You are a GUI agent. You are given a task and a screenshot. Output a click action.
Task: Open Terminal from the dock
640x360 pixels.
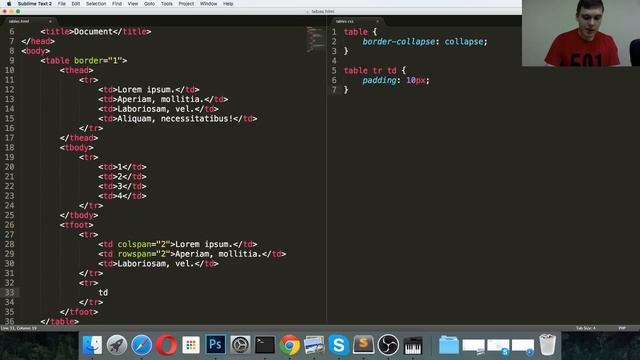click(265, 345)
